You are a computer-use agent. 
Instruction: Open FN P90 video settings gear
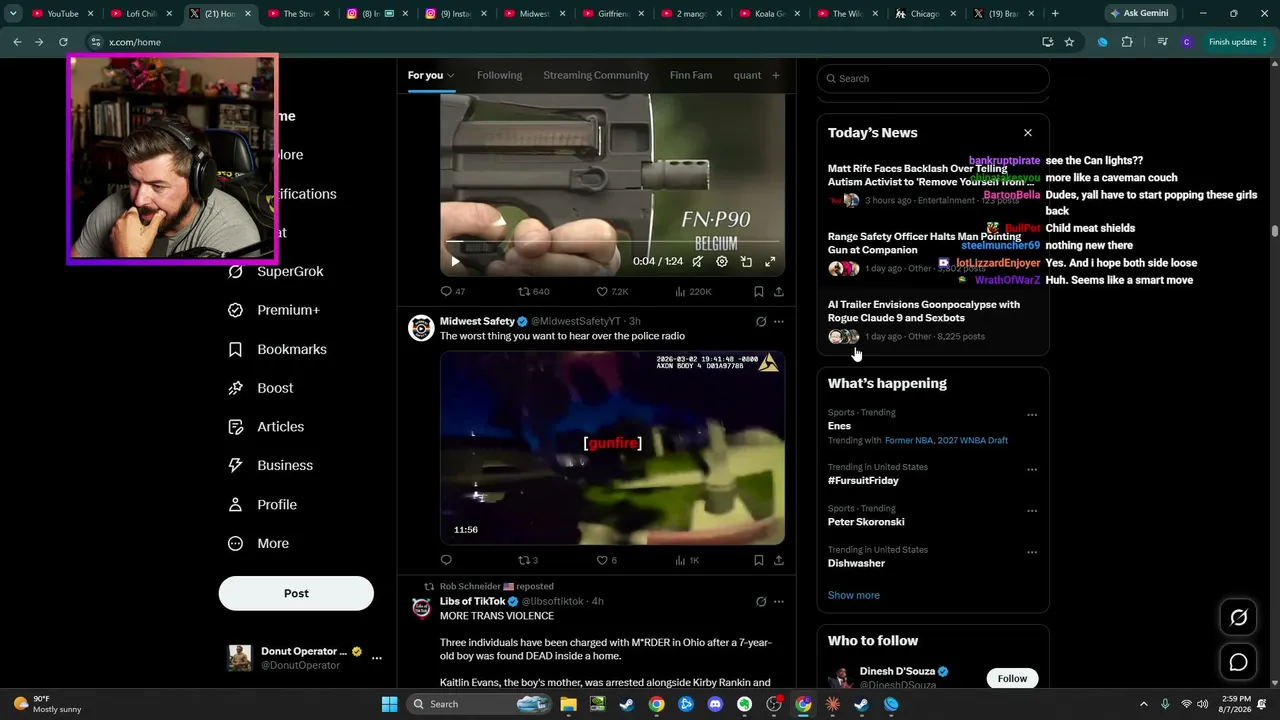point(722,262)
